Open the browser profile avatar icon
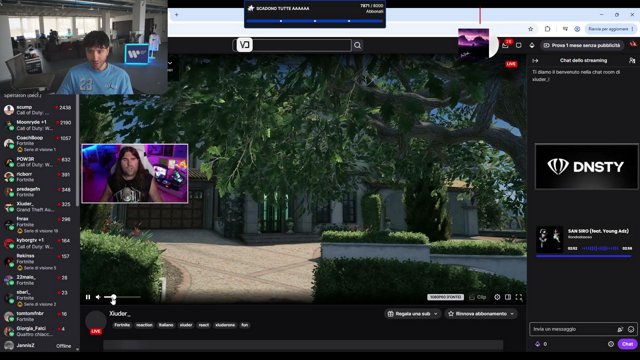Image resolution: width=640 pixels, height=360 pixels. [577, 29]
